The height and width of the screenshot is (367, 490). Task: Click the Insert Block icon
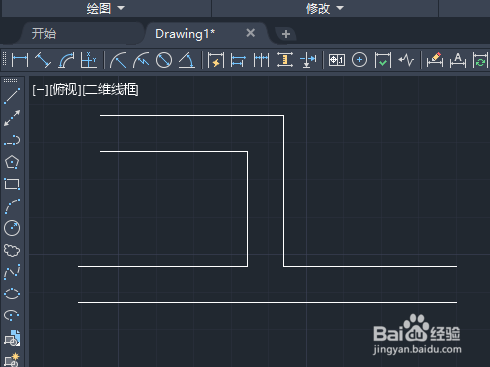(x=12, y=338)
